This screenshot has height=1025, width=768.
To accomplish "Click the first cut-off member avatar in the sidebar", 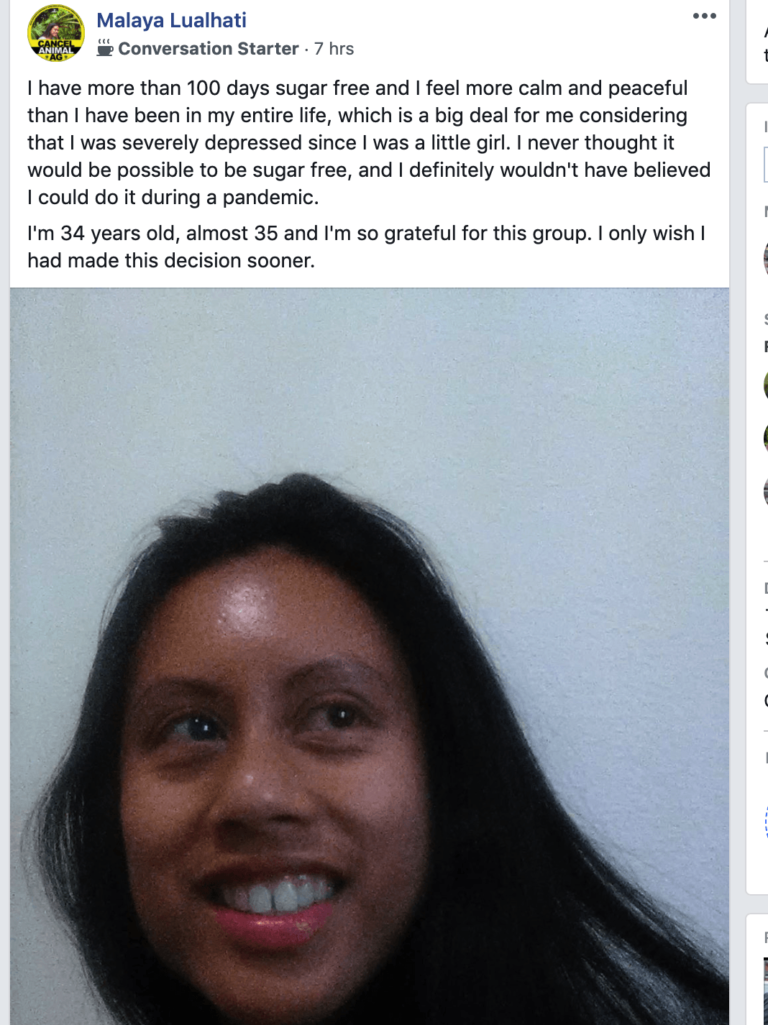I will pyautogui.click(x=765, y=257).
